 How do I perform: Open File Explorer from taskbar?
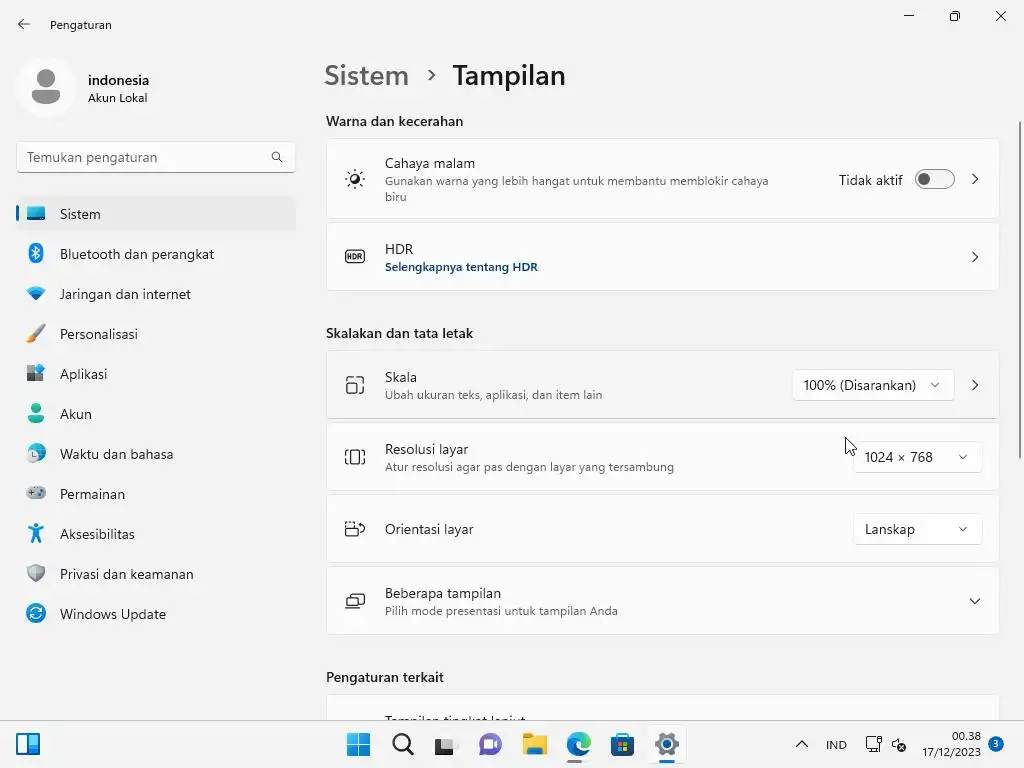(x=534, y=744)
